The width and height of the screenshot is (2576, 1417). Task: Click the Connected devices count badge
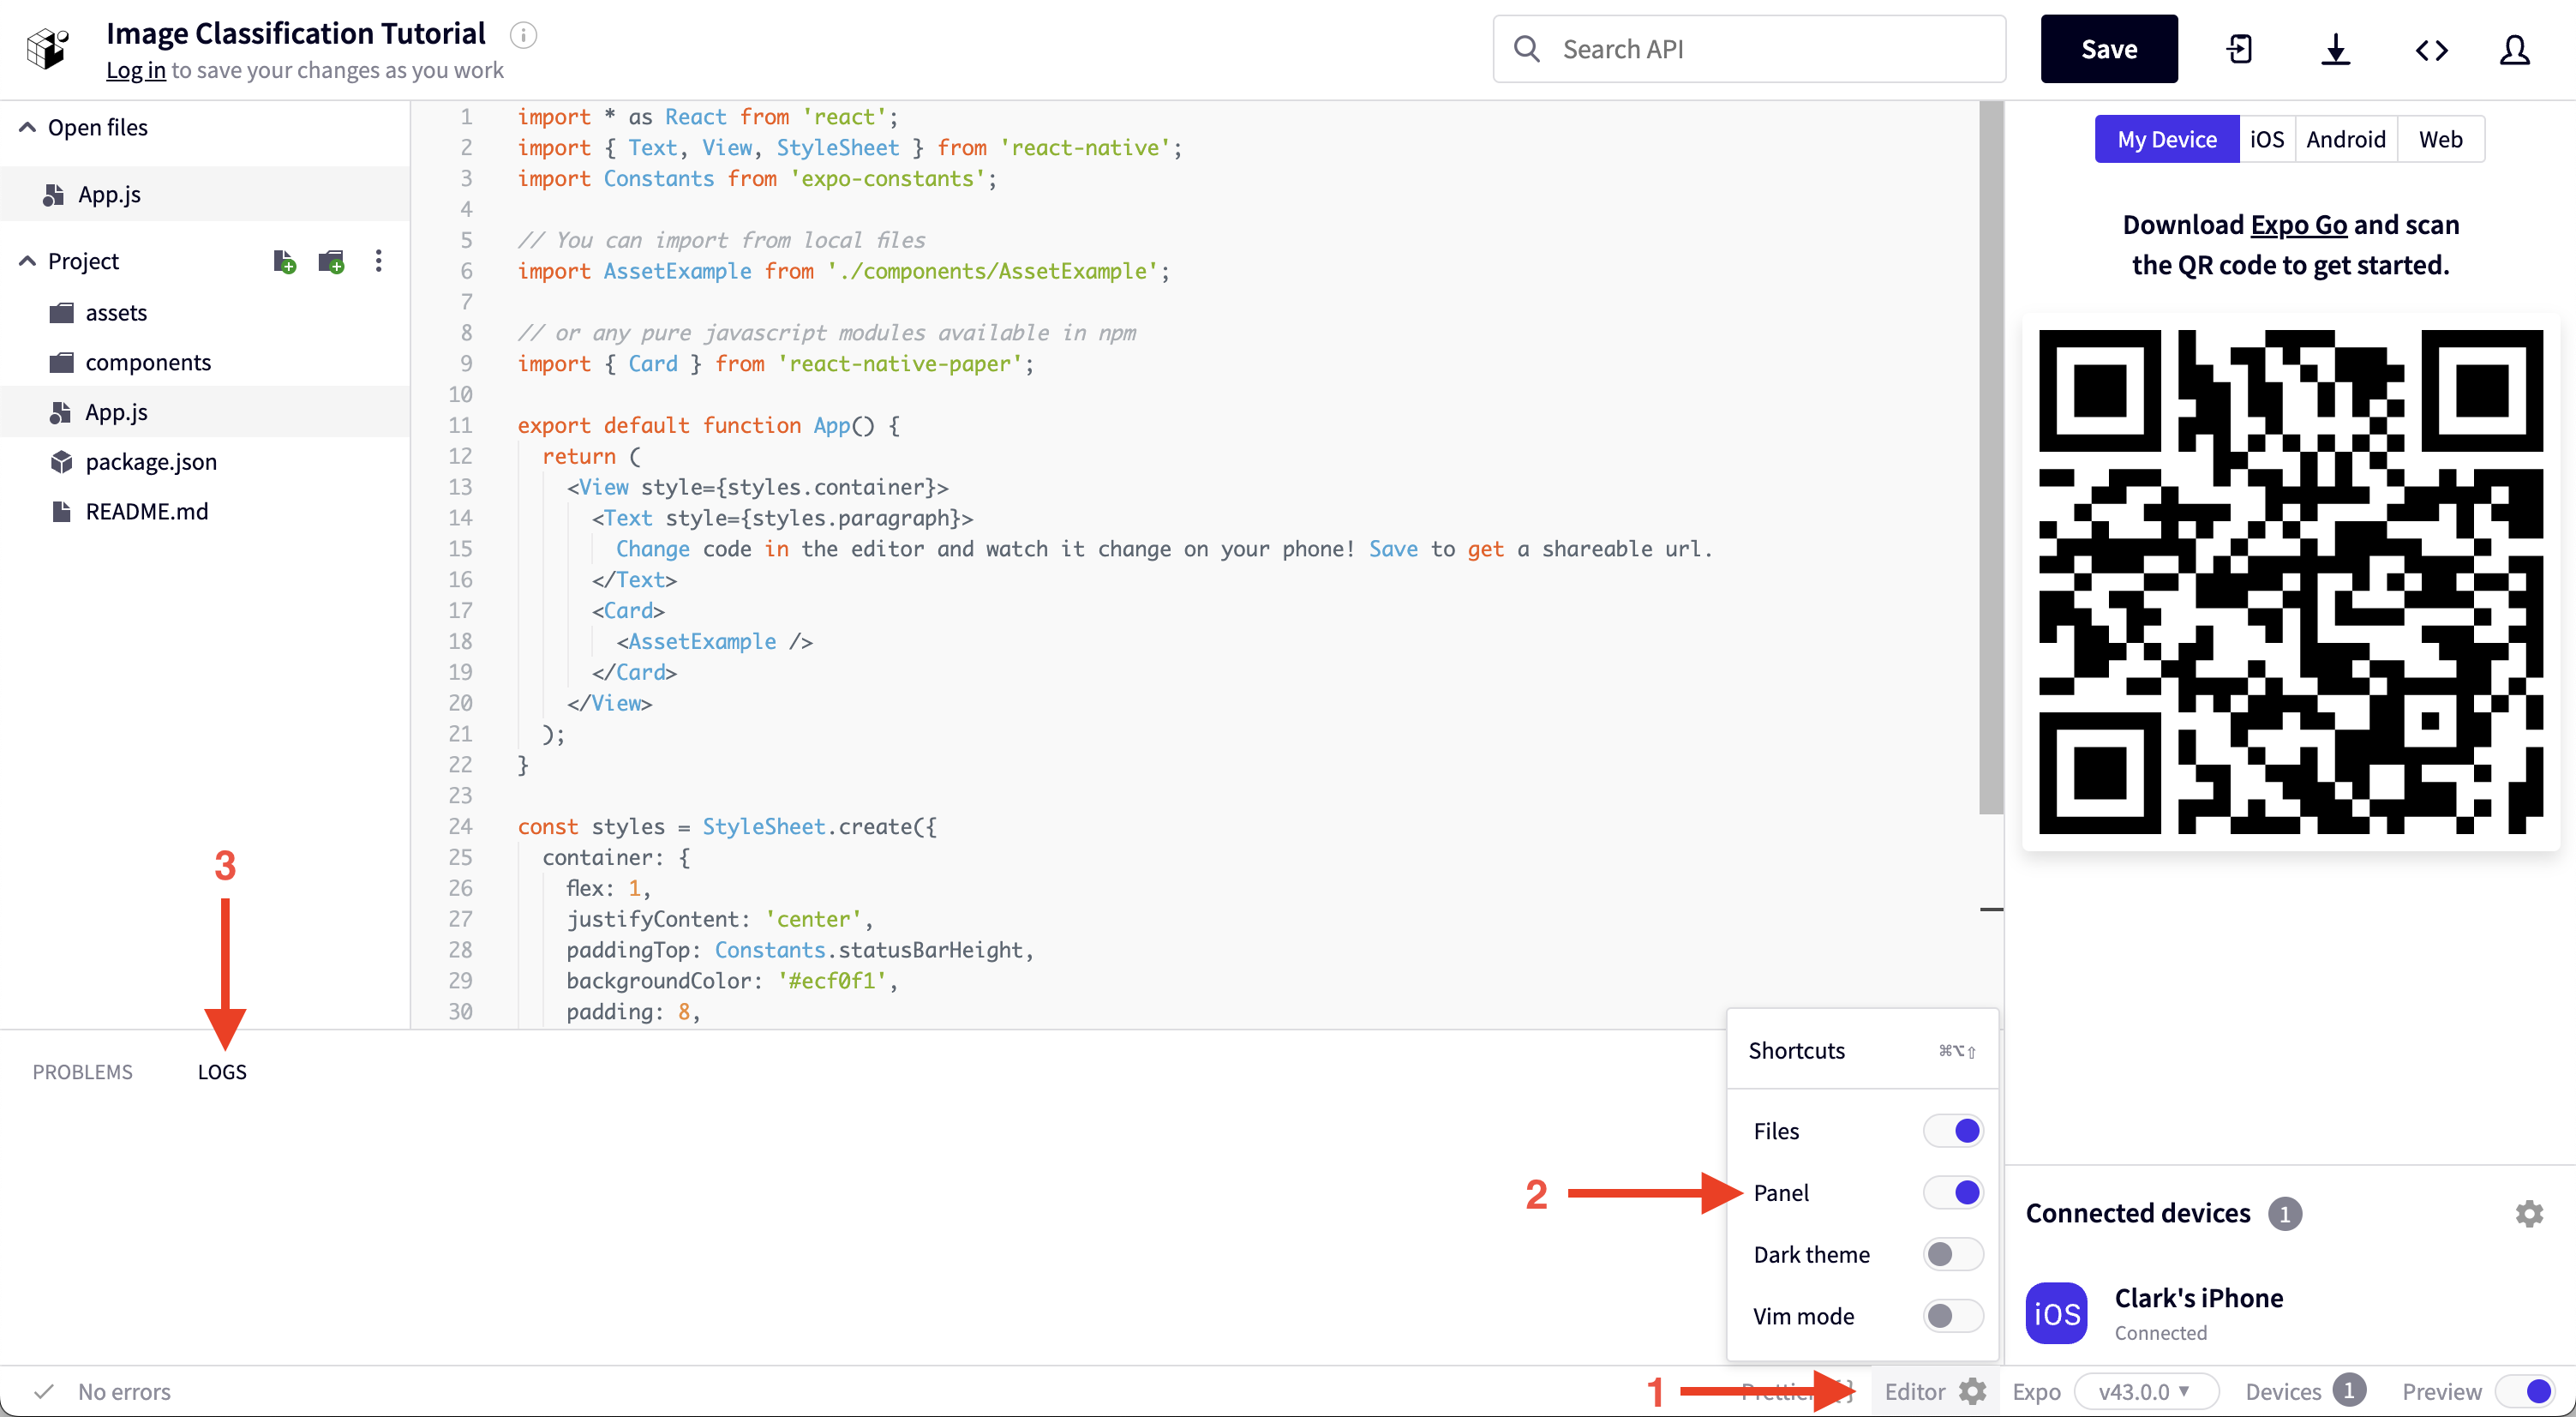coord(2284,1213)
